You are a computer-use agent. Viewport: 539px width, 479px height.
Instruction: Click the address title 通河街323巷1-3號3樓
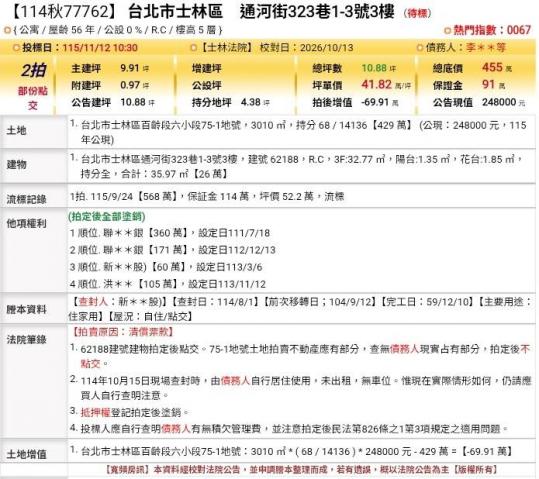pos(317,12)
